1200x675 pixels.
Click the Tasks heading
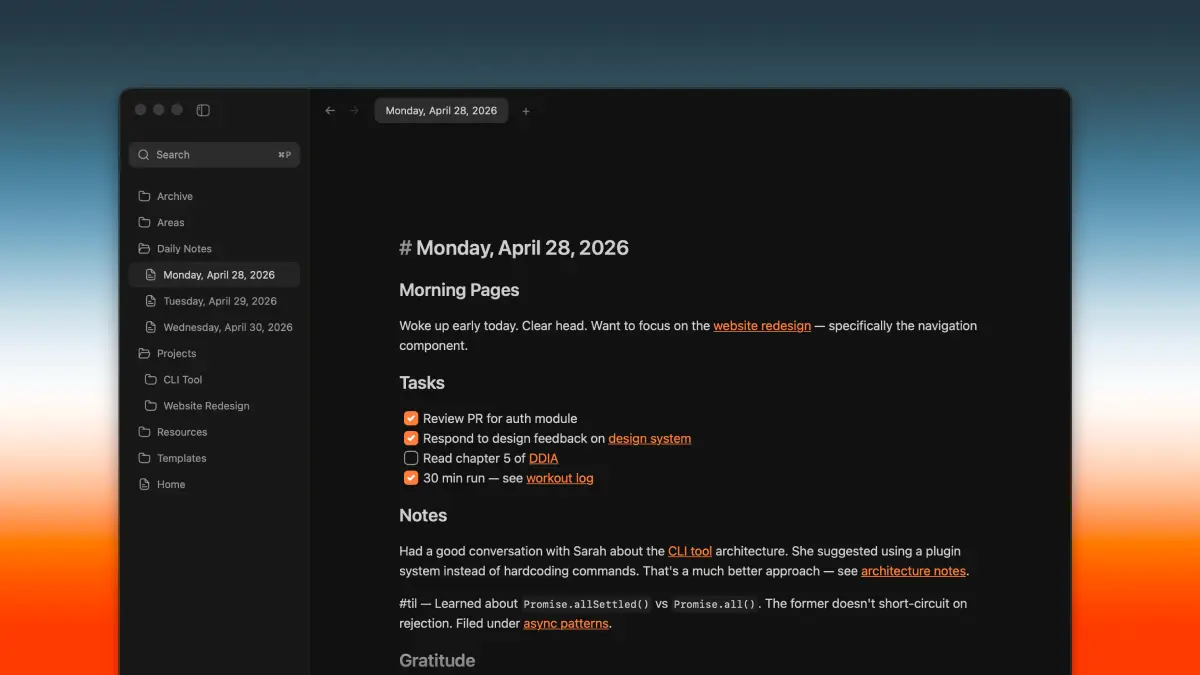[x=422, y=383]
